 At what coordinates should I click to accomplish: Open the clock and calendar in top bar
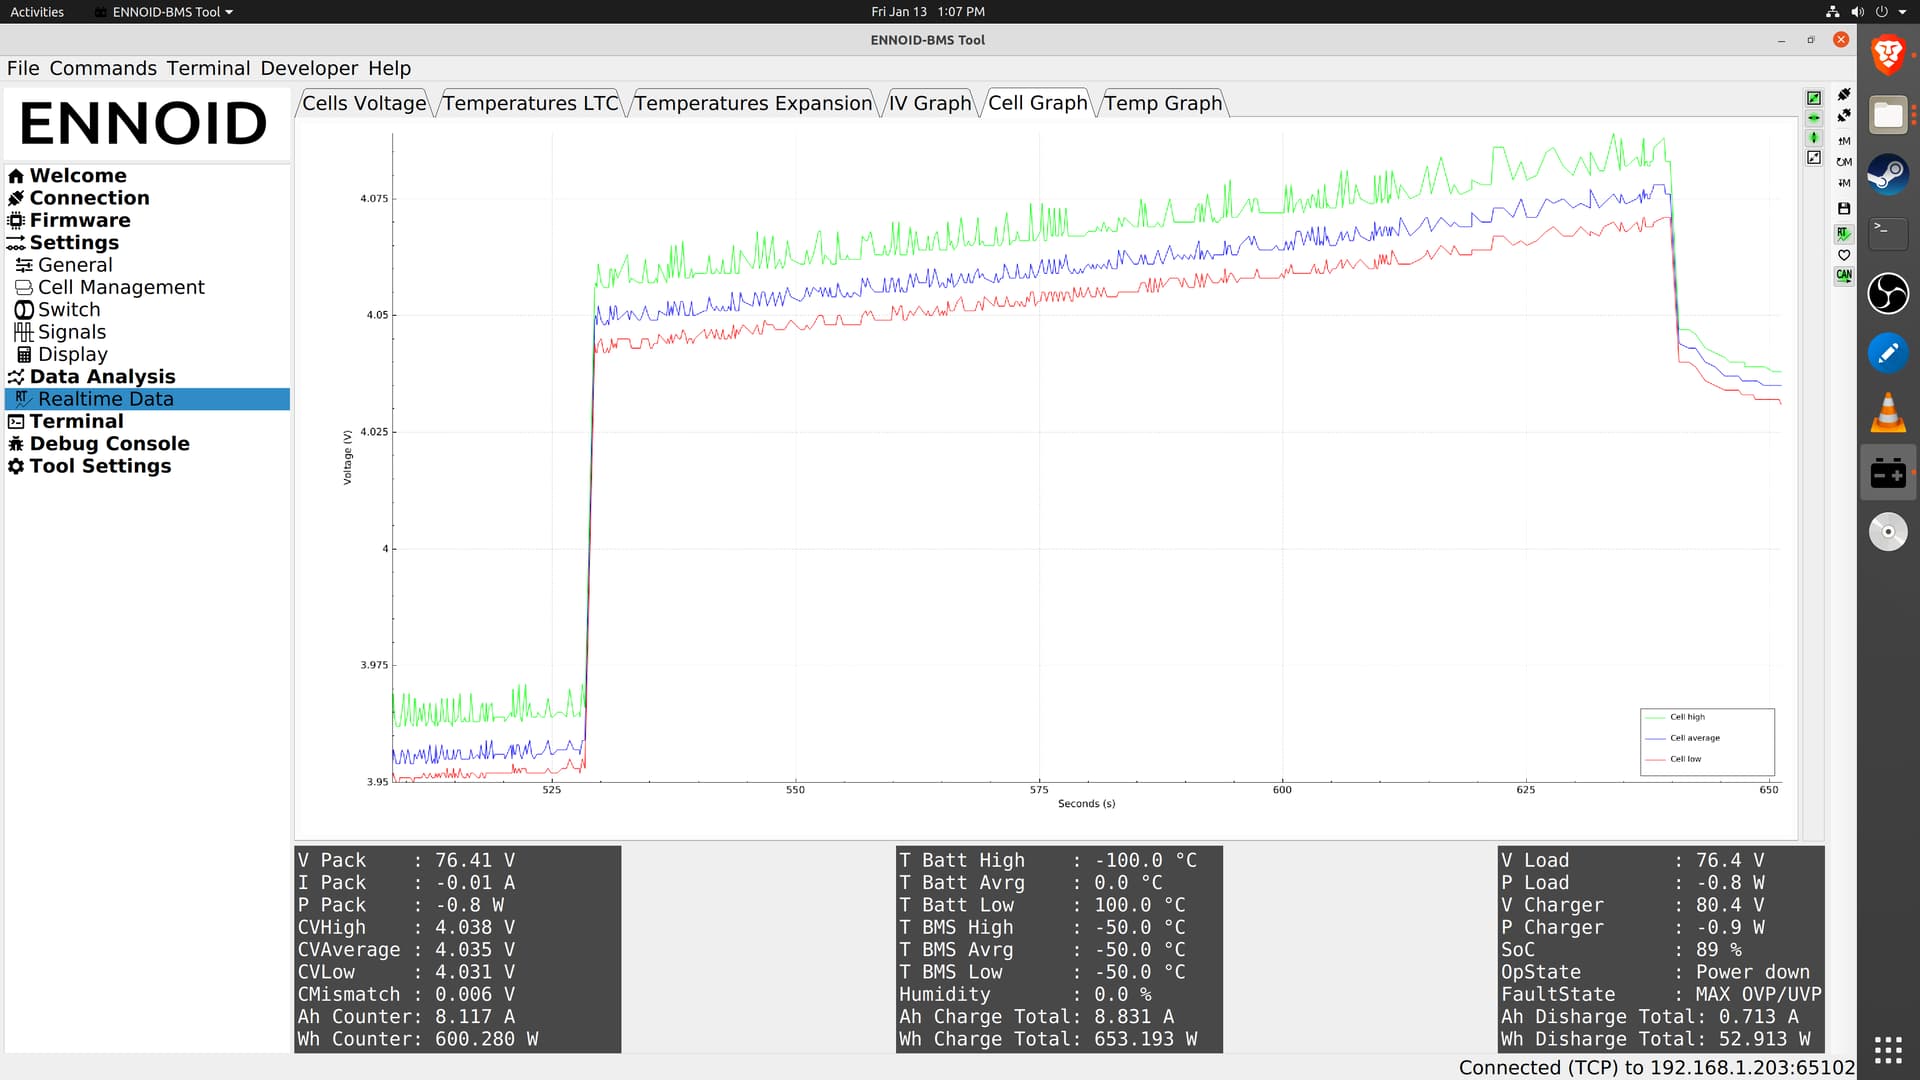click(927, 12)
